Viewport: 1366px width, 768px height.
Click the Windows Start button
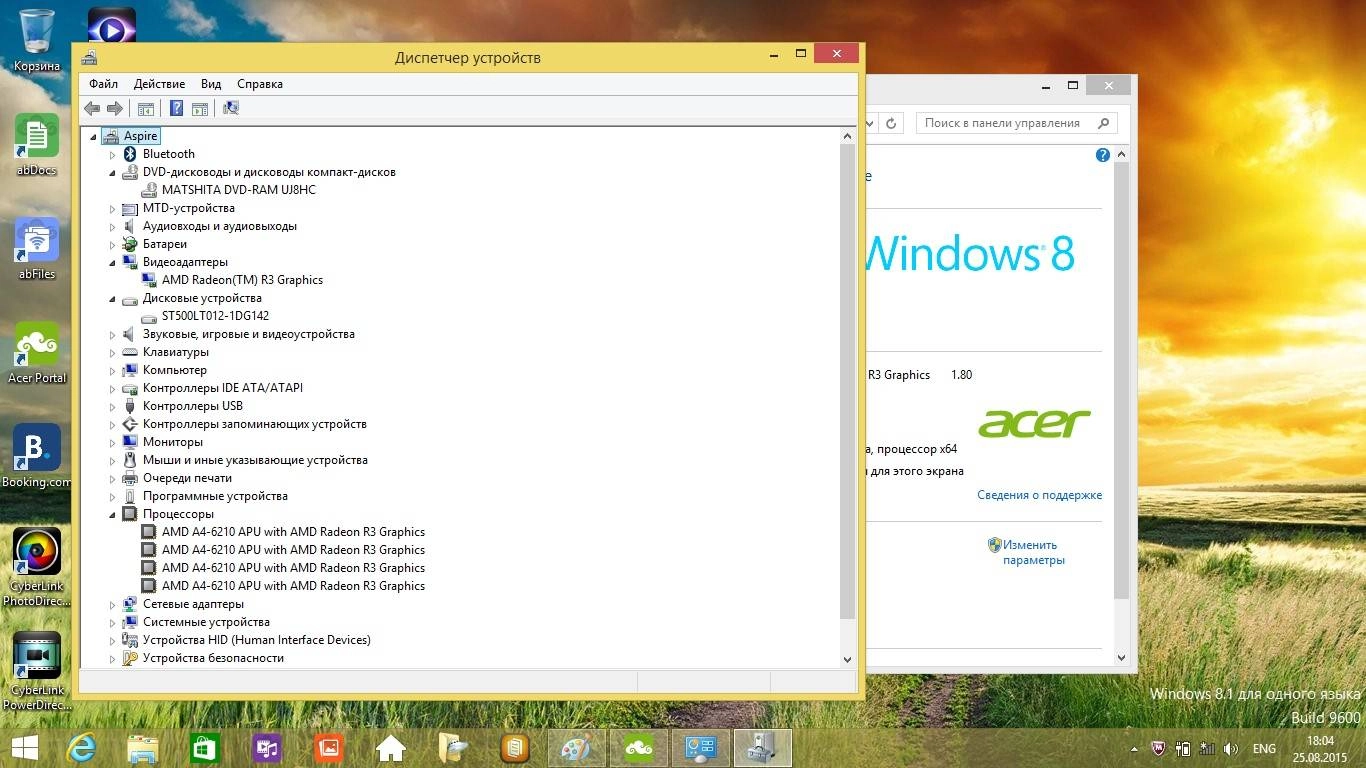(25, 748)
